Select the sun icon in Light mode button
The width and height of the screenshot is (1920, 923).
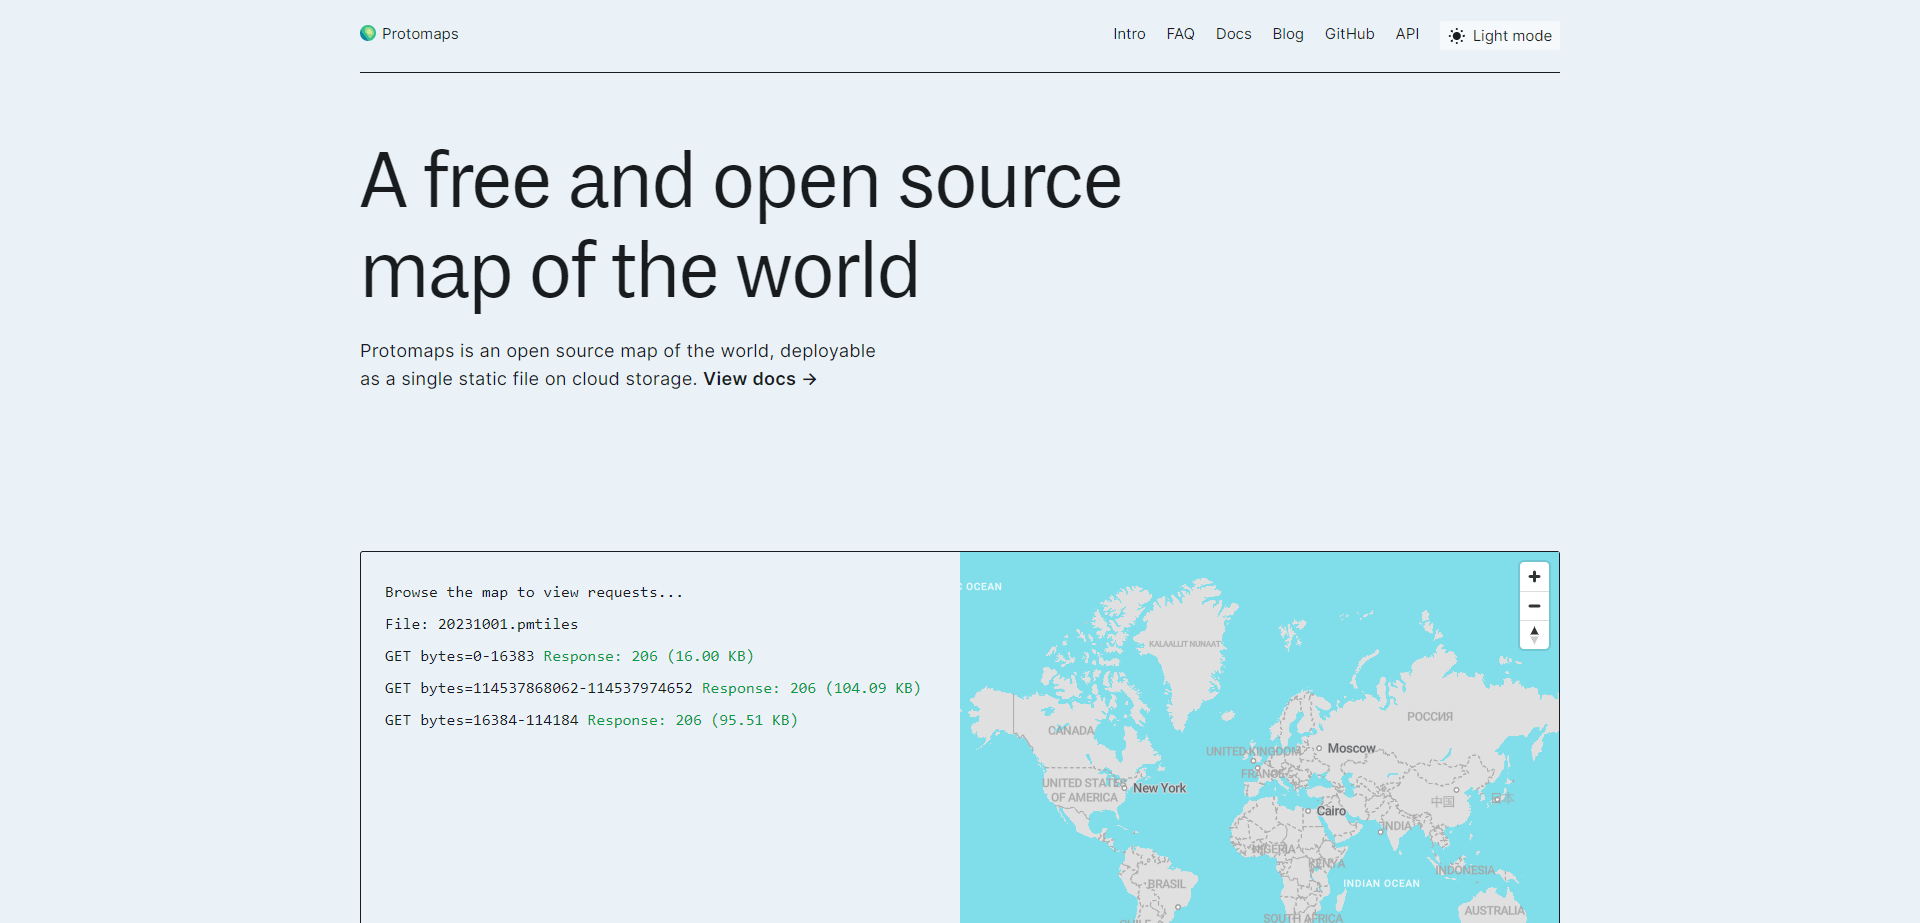[1457, 35]
